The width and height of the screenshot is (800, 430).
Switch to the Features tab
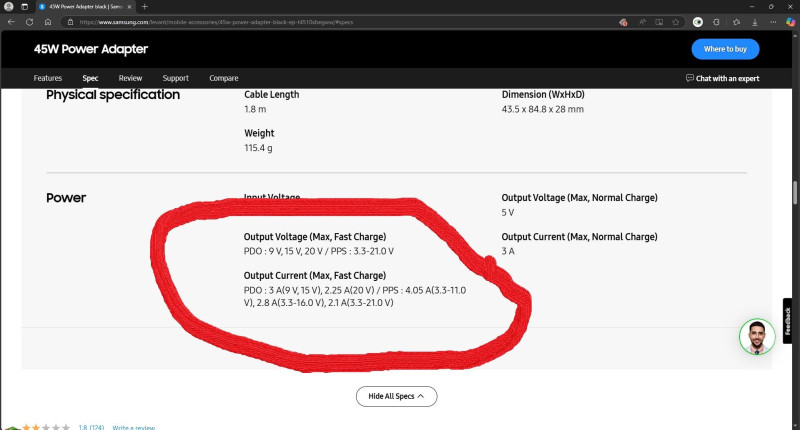click(x=47, y=78)
